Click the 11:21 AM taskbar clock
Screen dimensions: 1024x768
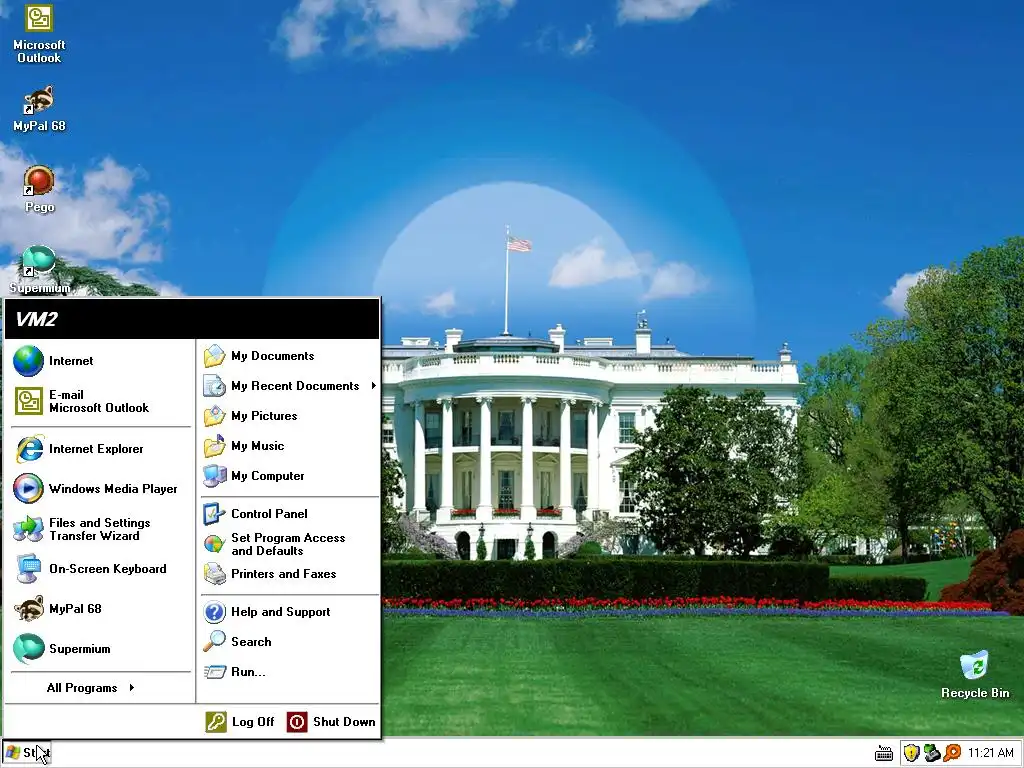[x=991, y=753]
